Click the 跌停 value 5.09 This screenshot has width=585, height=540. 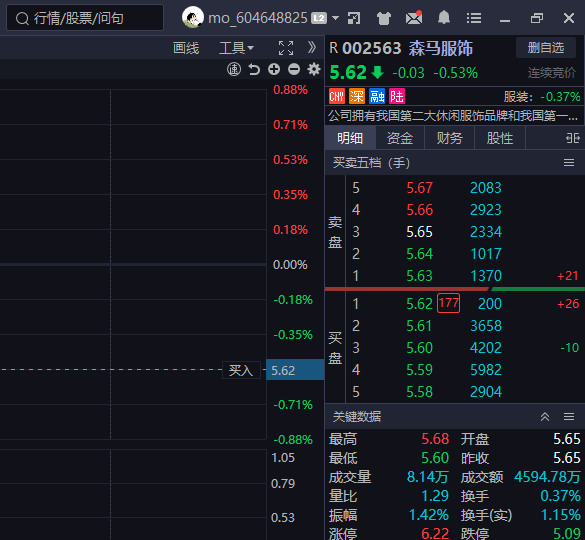567,534
